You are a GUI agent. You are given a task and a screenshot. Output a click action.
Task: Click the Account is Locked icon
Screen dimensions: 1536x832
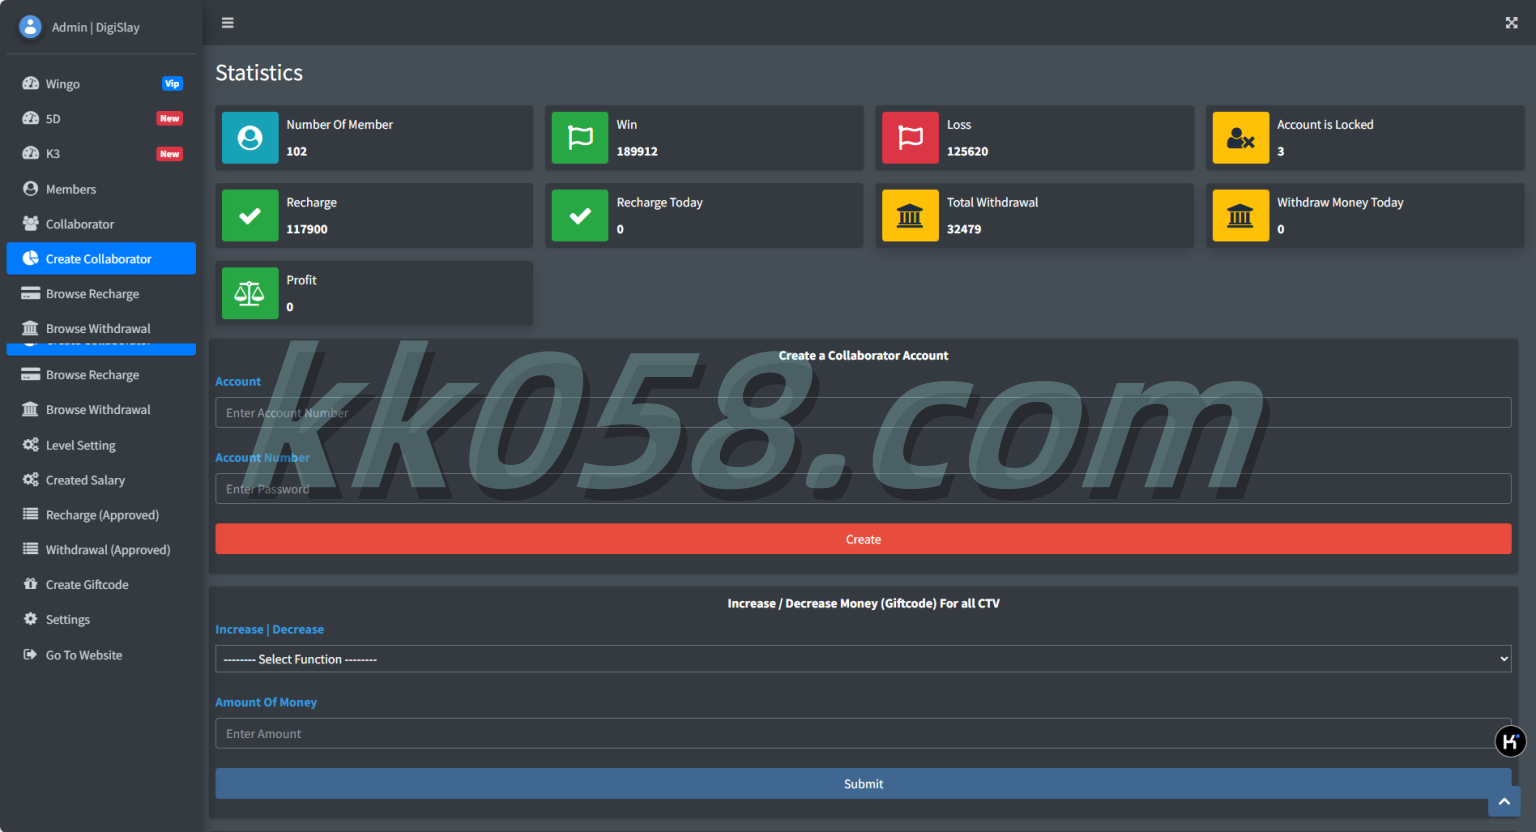(1240, 138)
